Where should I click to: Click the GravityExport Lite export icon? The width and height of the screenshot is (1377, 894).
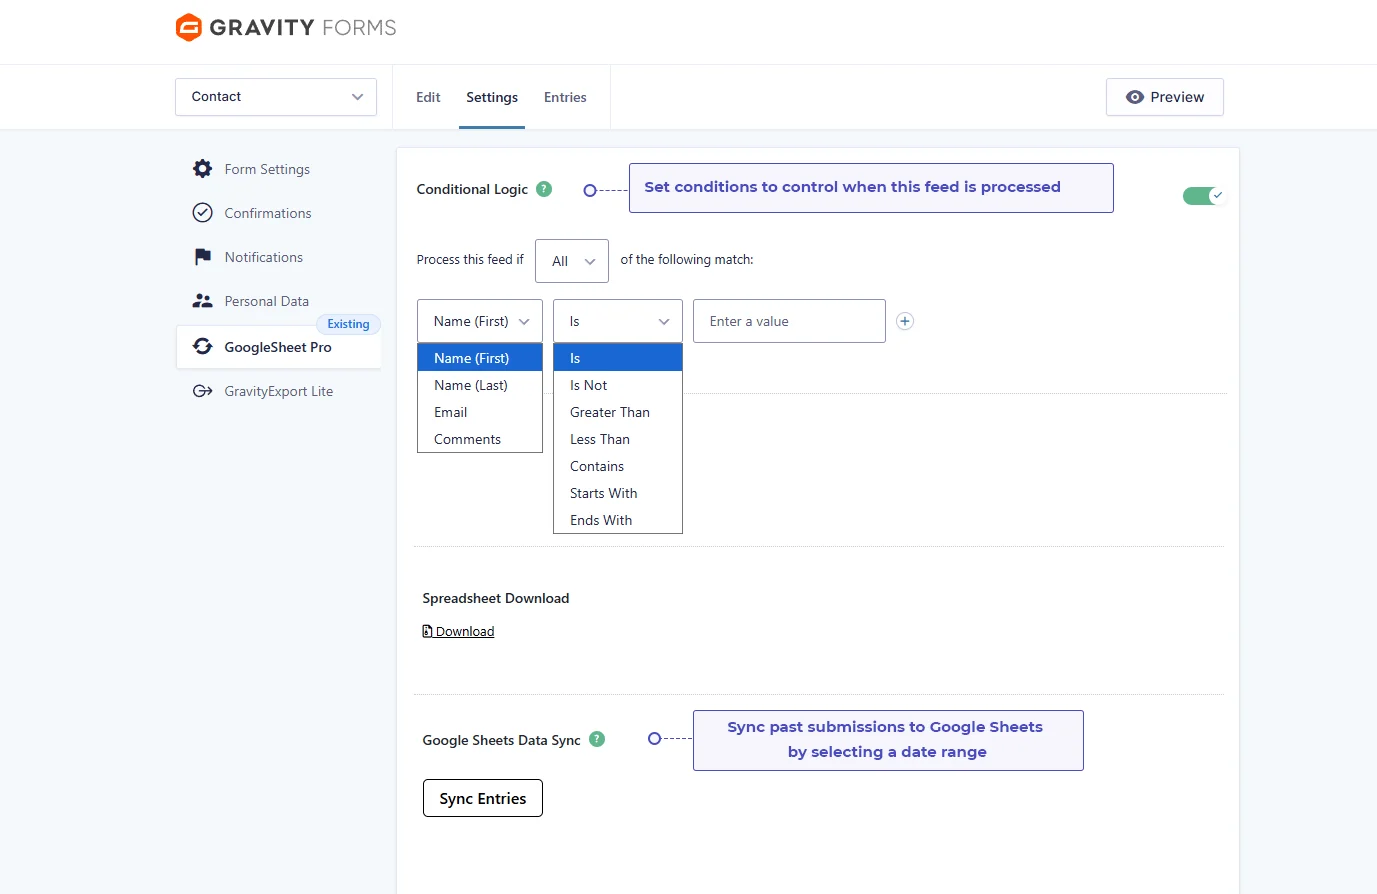click(203, 391)
